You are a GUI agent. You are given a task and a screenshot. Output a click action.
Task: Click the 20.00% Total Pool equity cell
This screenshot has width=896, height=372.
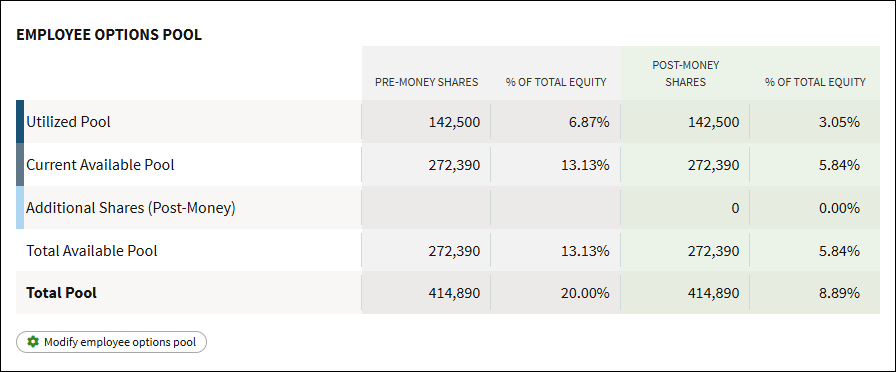click(x=555, y=293)
